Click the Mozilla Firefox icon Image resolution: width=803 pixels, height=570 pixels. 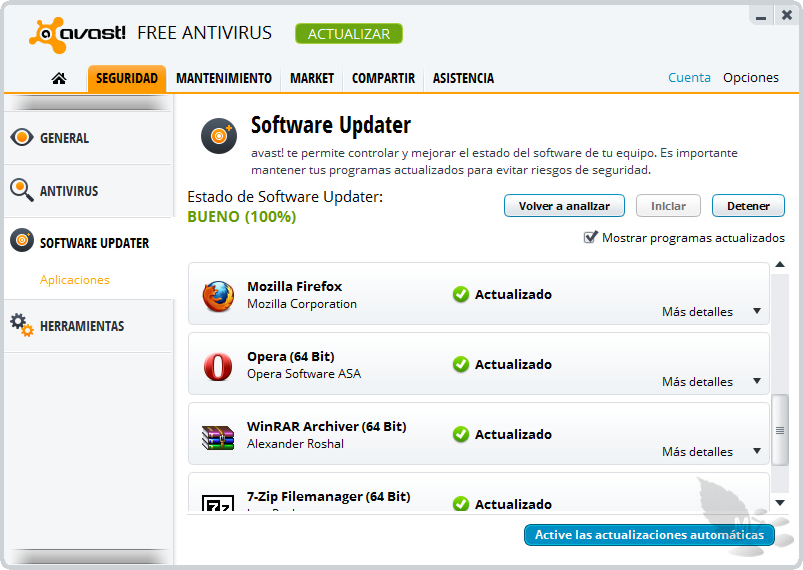218,296
